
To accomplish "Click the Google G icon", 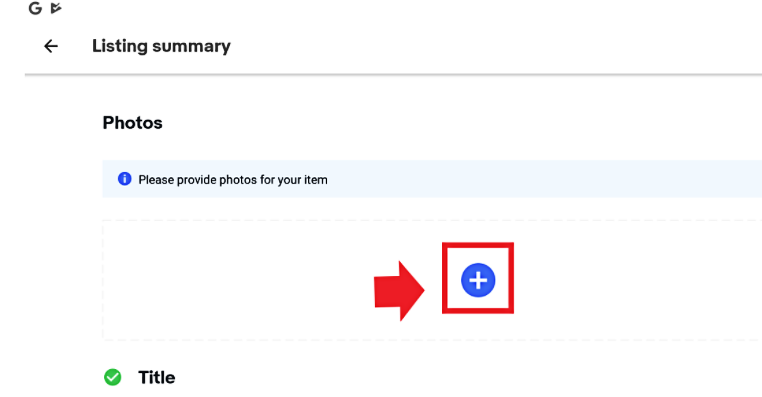I will 35,8.
